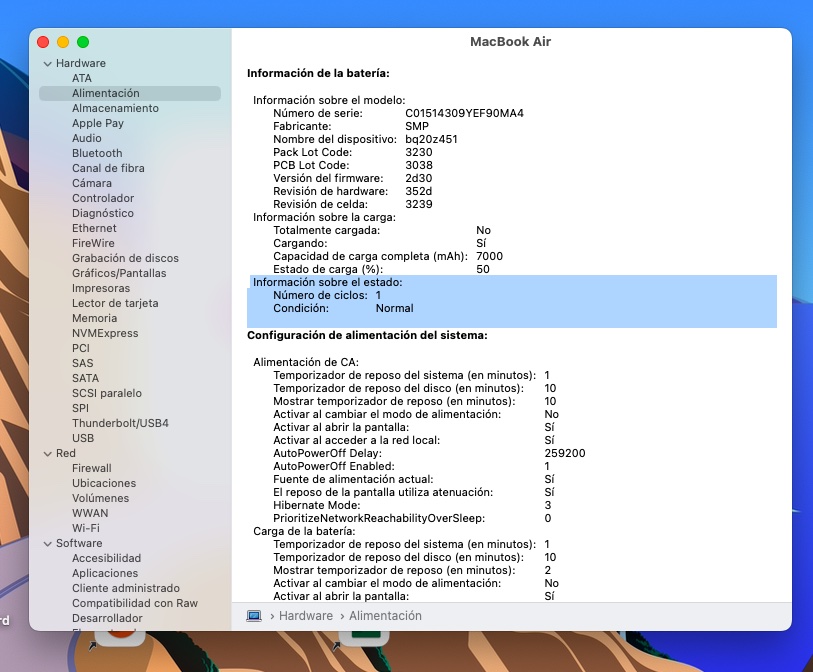Click Alimentación in the bottom path bar
The height and width of the screenshot is (672, 813).
point(385,616)
